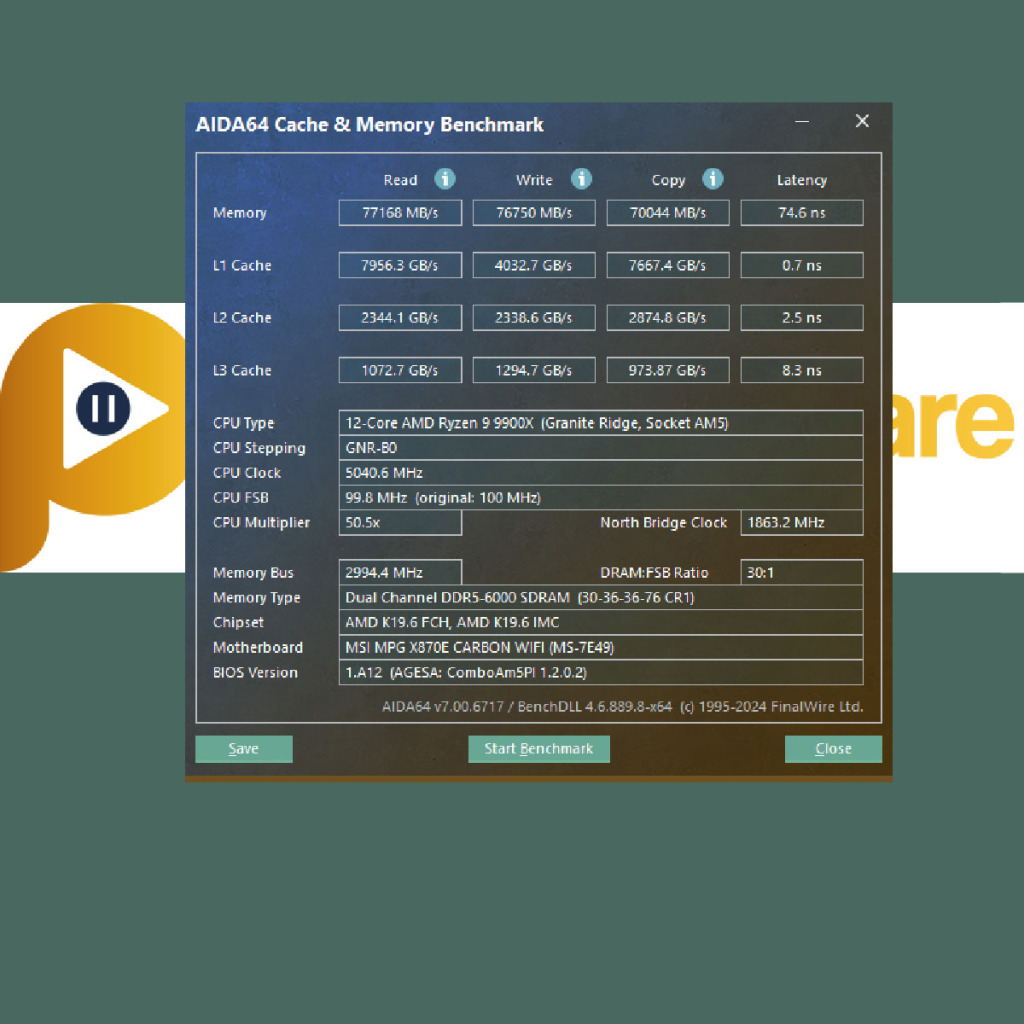Click the pause icon in the background logo
The height and width of the screenshot is (1024, 1024).
tap(103, 408)
